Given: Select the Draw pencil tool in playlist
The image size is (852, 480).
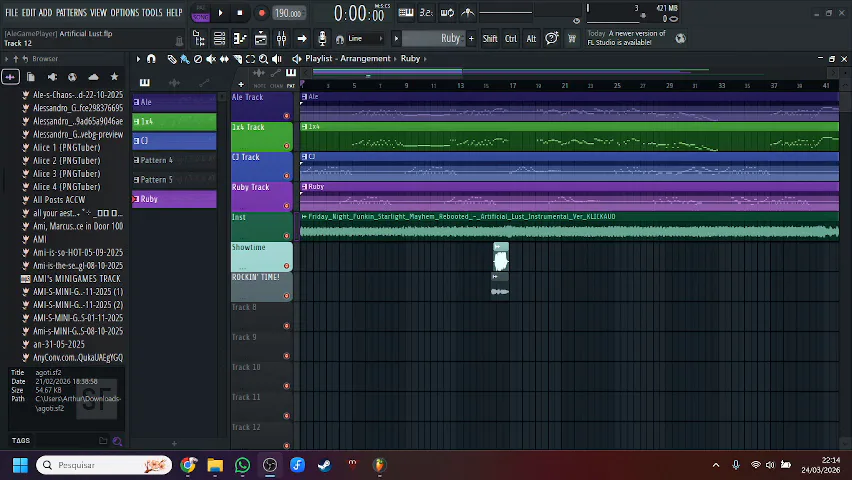Looking at the screenshot, I should pyautogui.click(x=172, y=59).
